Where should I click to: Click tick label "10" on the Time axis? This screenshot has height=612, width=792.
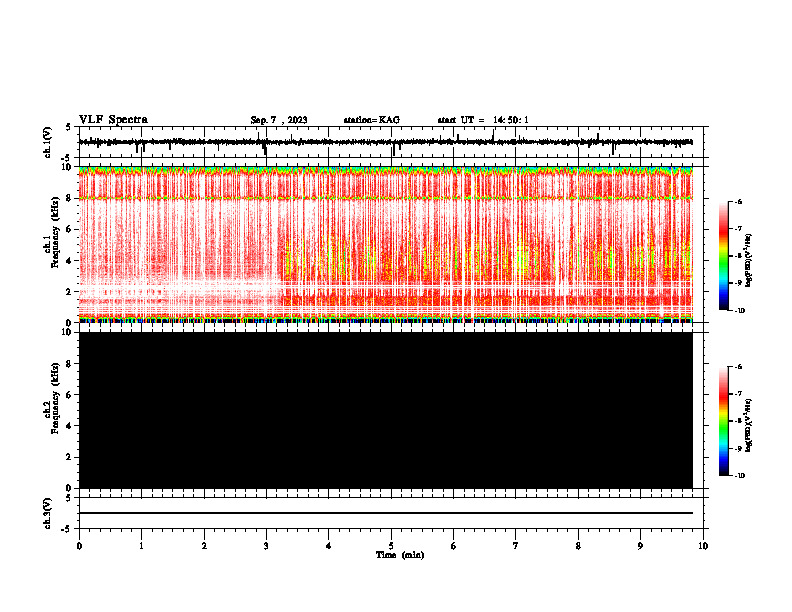(703, 546)
